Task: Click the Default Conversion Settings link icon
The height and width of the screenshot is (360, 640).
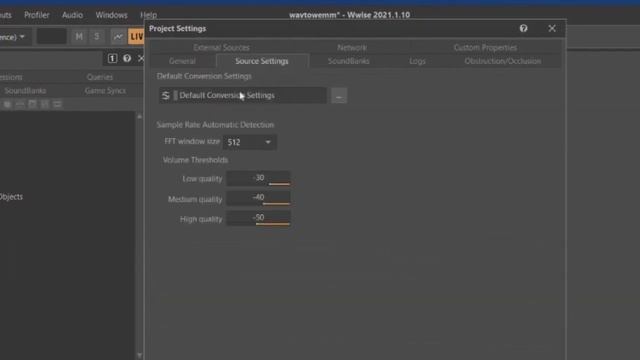Action: click(165, 96)
